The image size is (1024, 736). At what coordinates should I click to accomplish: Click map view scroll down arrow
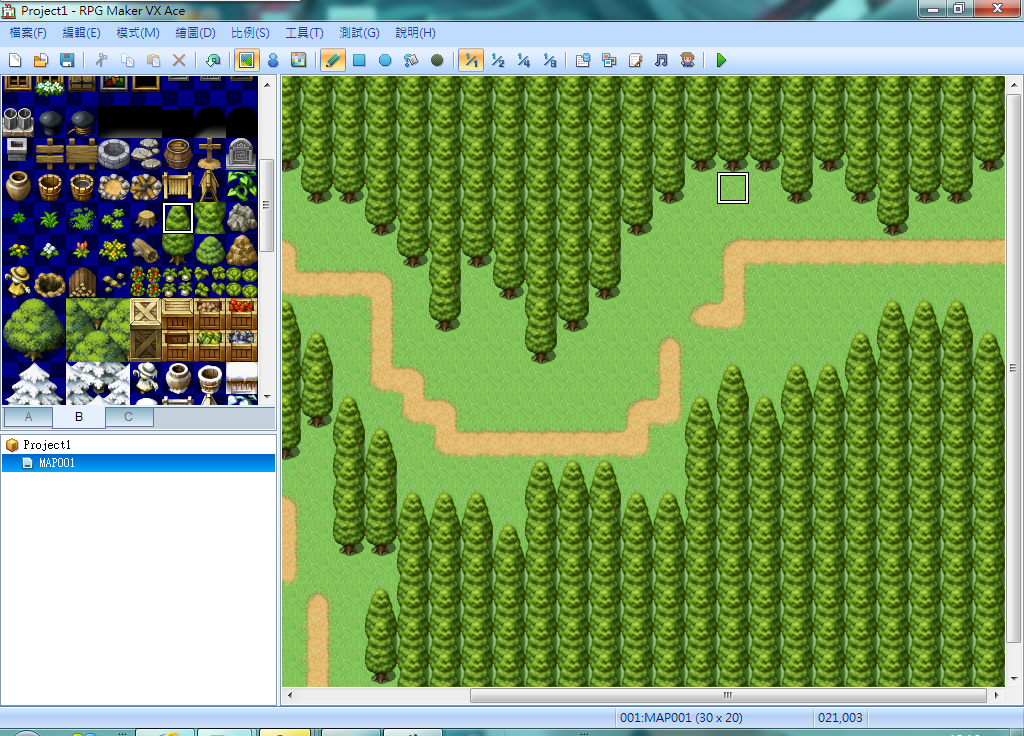1014,679
